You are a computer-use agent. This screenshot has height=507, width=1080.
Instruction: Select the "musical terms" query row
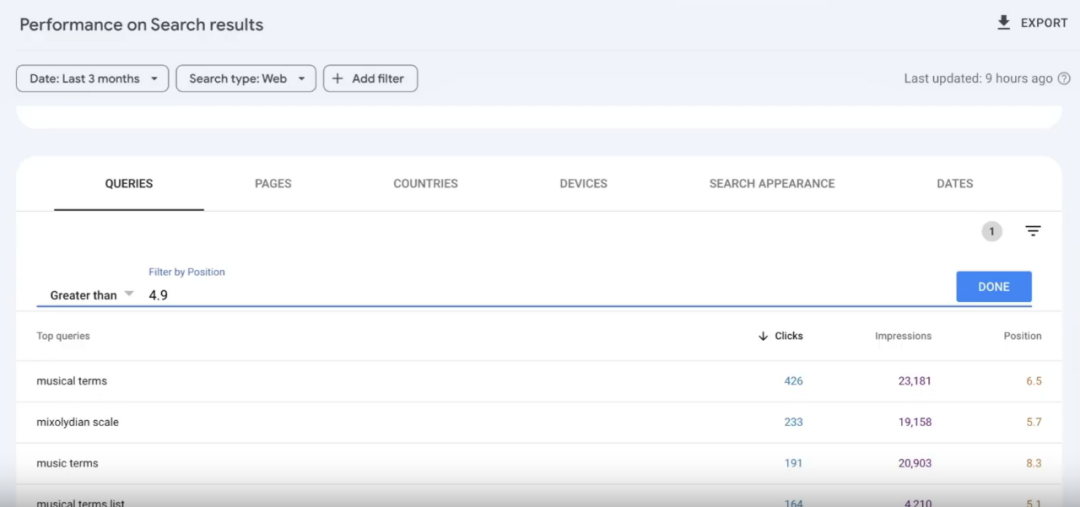click(72, 381)
